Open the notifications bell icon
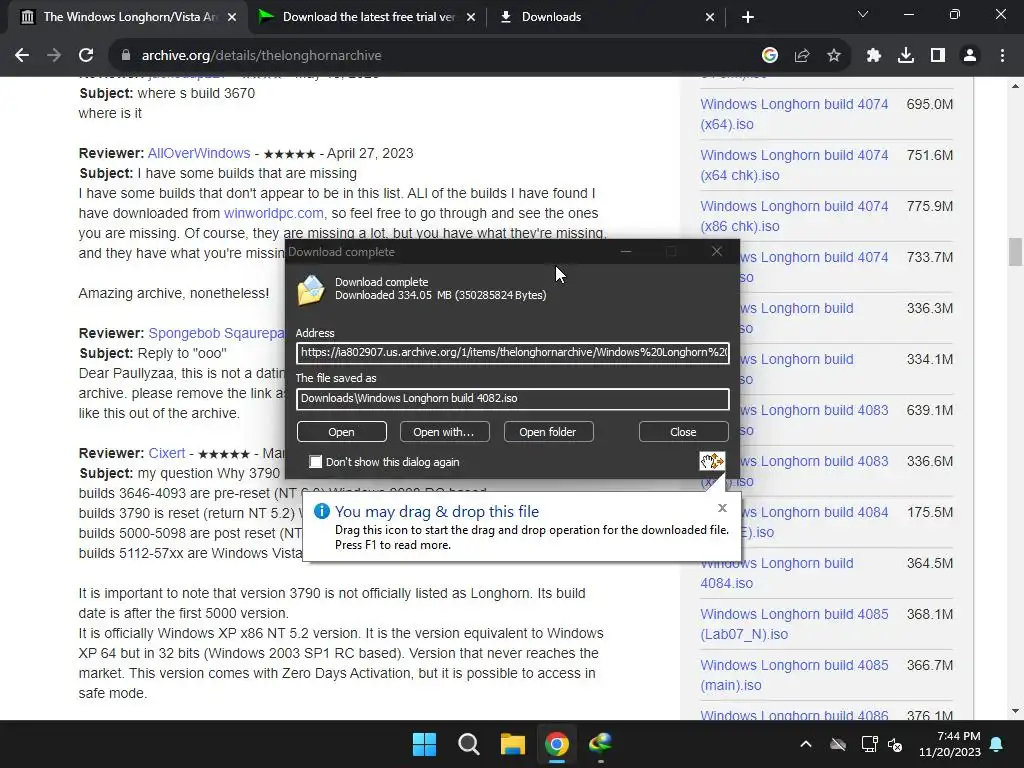1024x768 pixels. pos(997,744)
